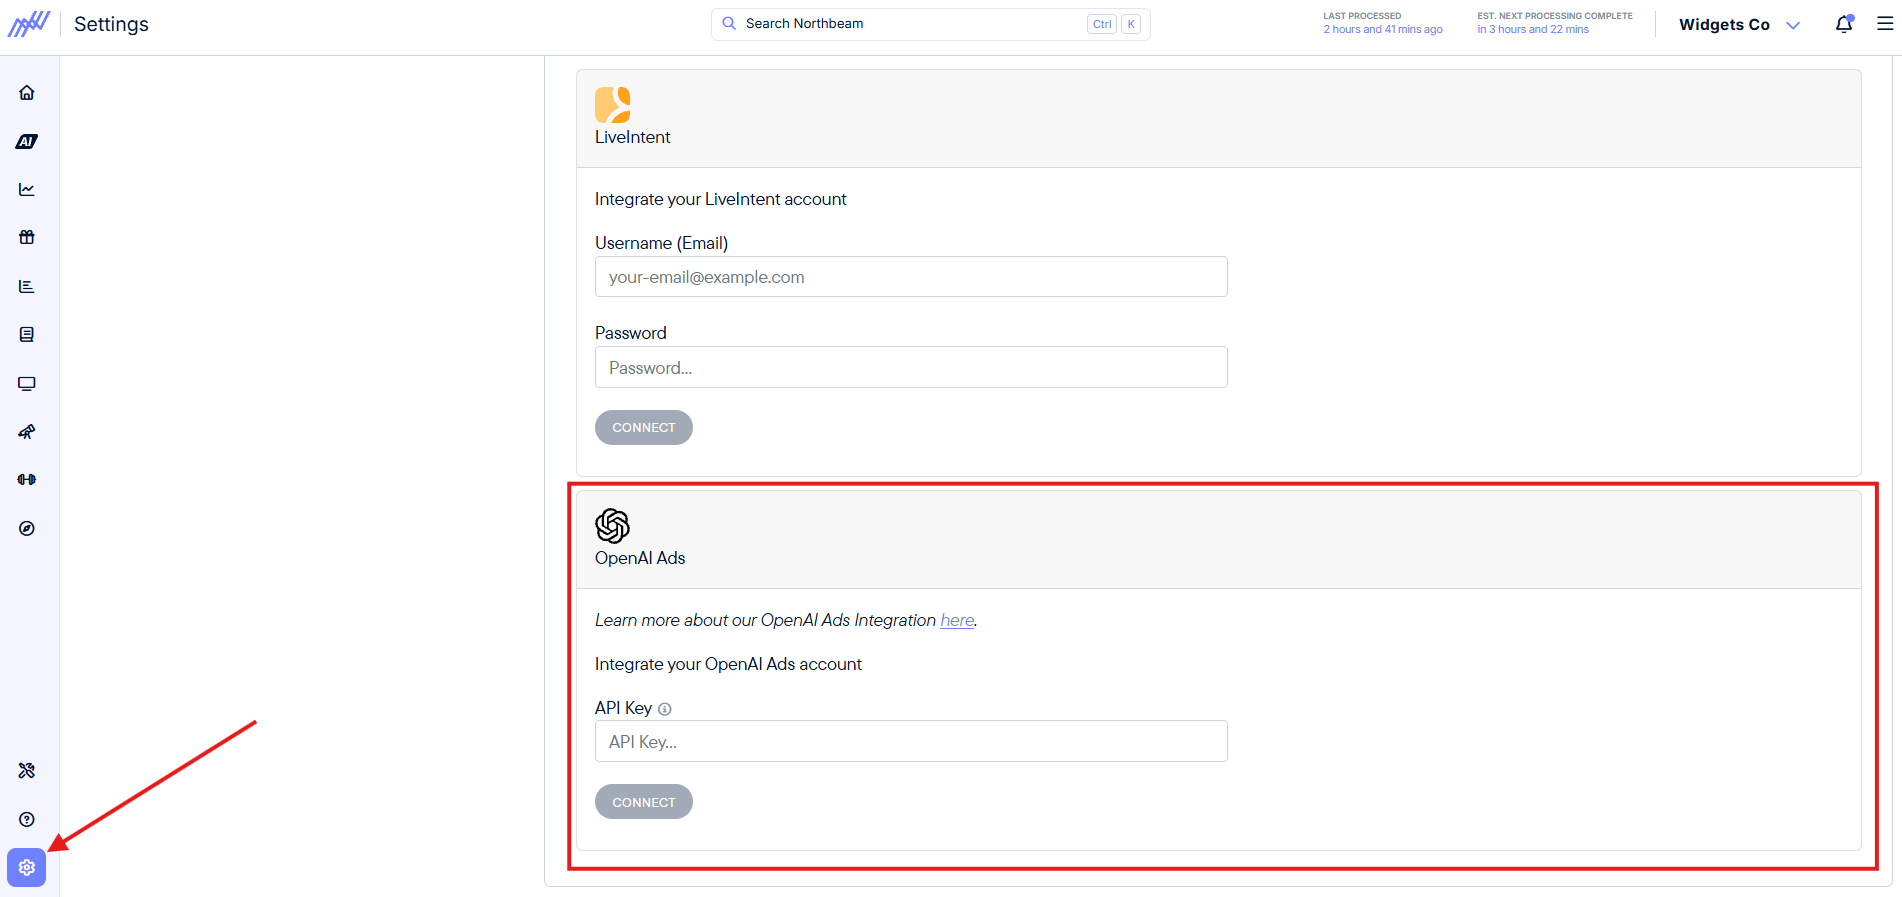Open the tools wrench sidebar icon
Viewport: 1902px width, 897px height.
click(27, 770)
